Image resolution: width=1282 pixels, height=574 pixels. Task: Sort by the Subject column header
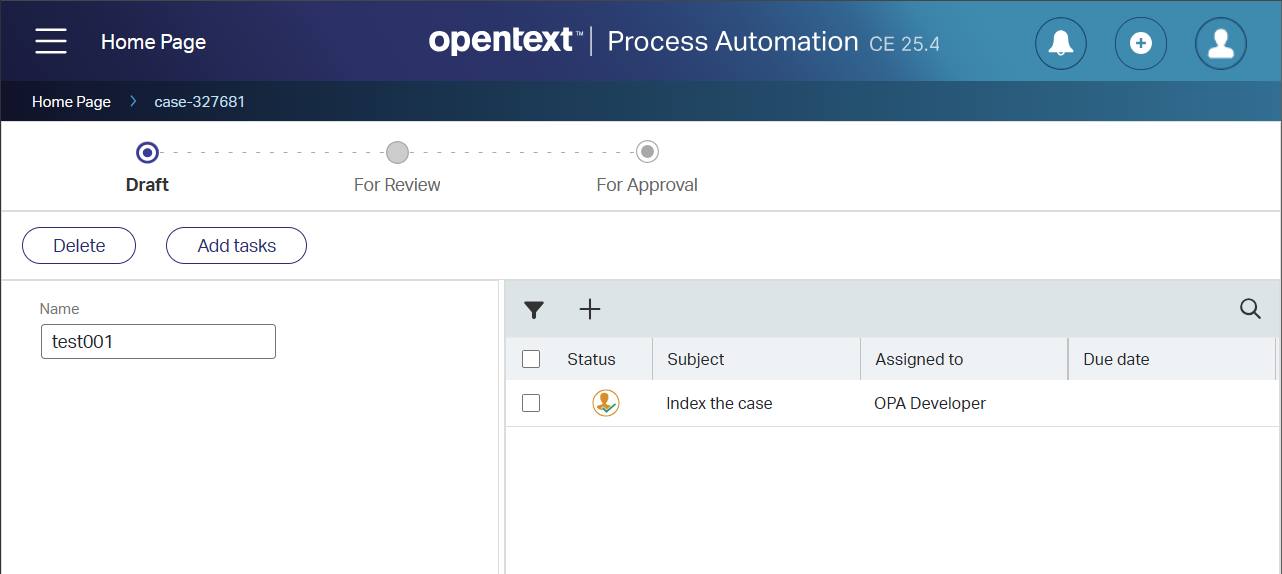[696, 359]
